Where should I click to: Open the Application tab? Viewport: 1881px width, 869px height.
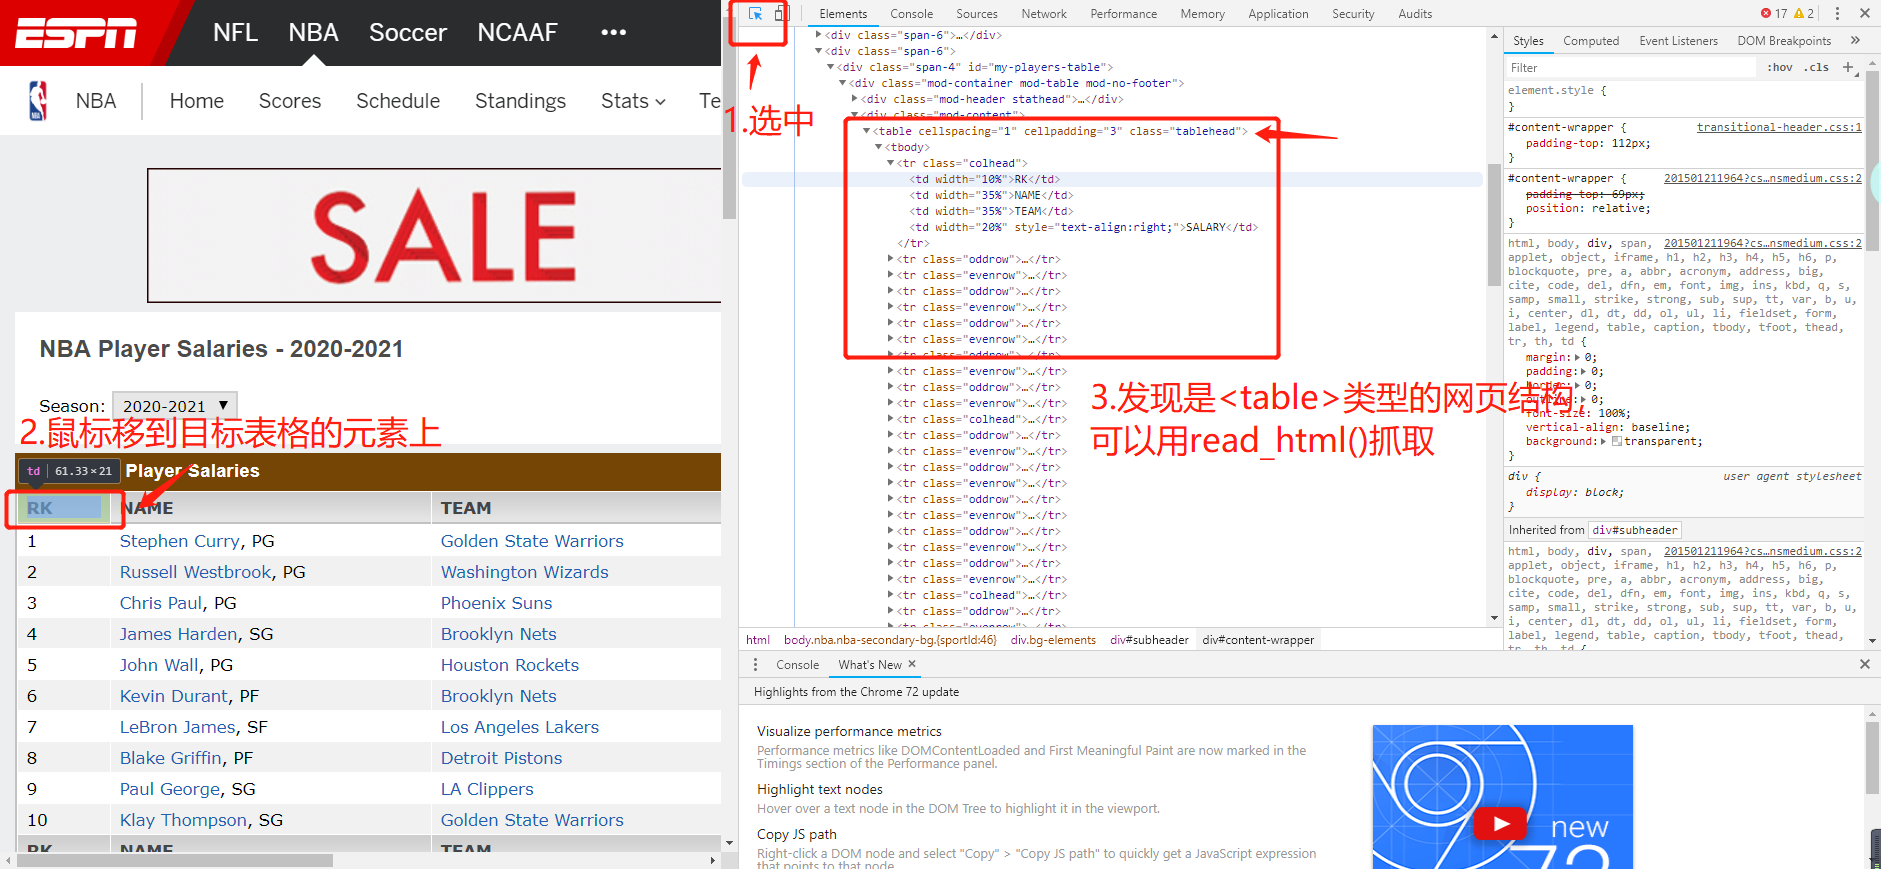coord(1278,13)
